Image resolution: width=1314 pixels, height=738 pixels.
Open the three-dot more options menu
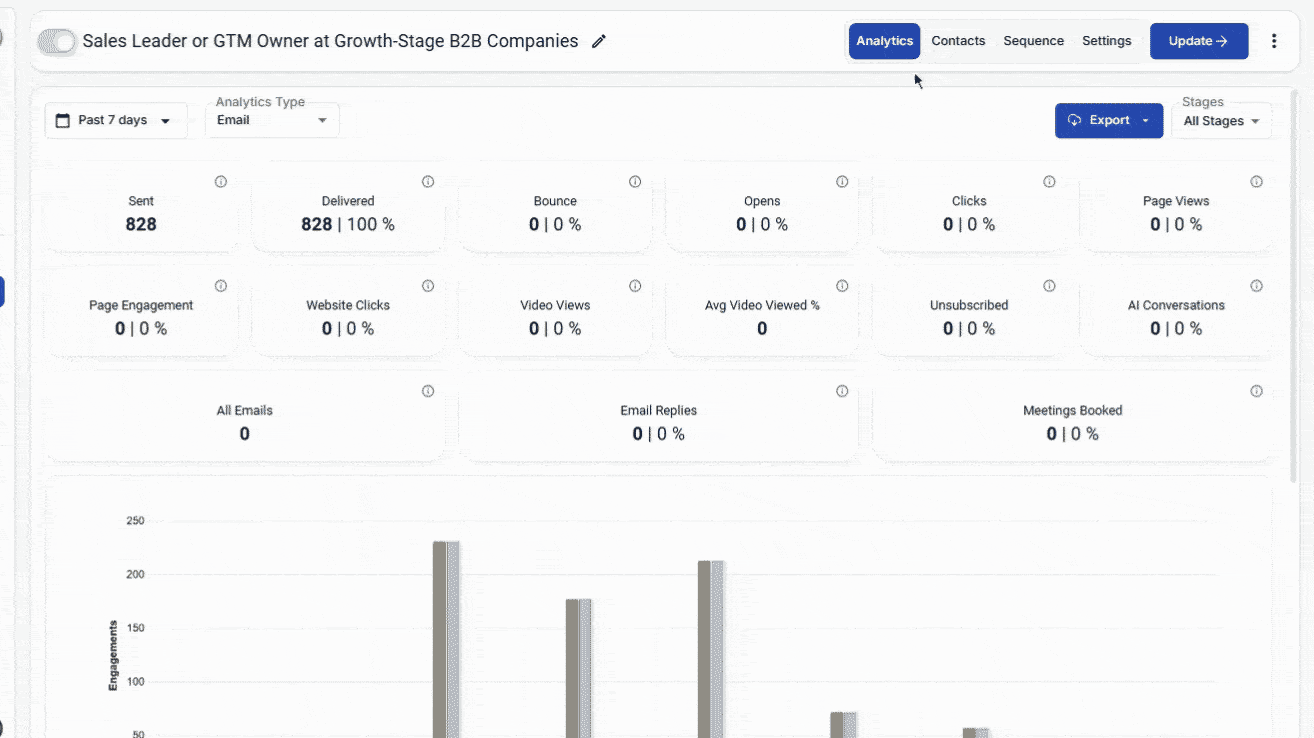pyautogui.click(x=1273, y=41)
